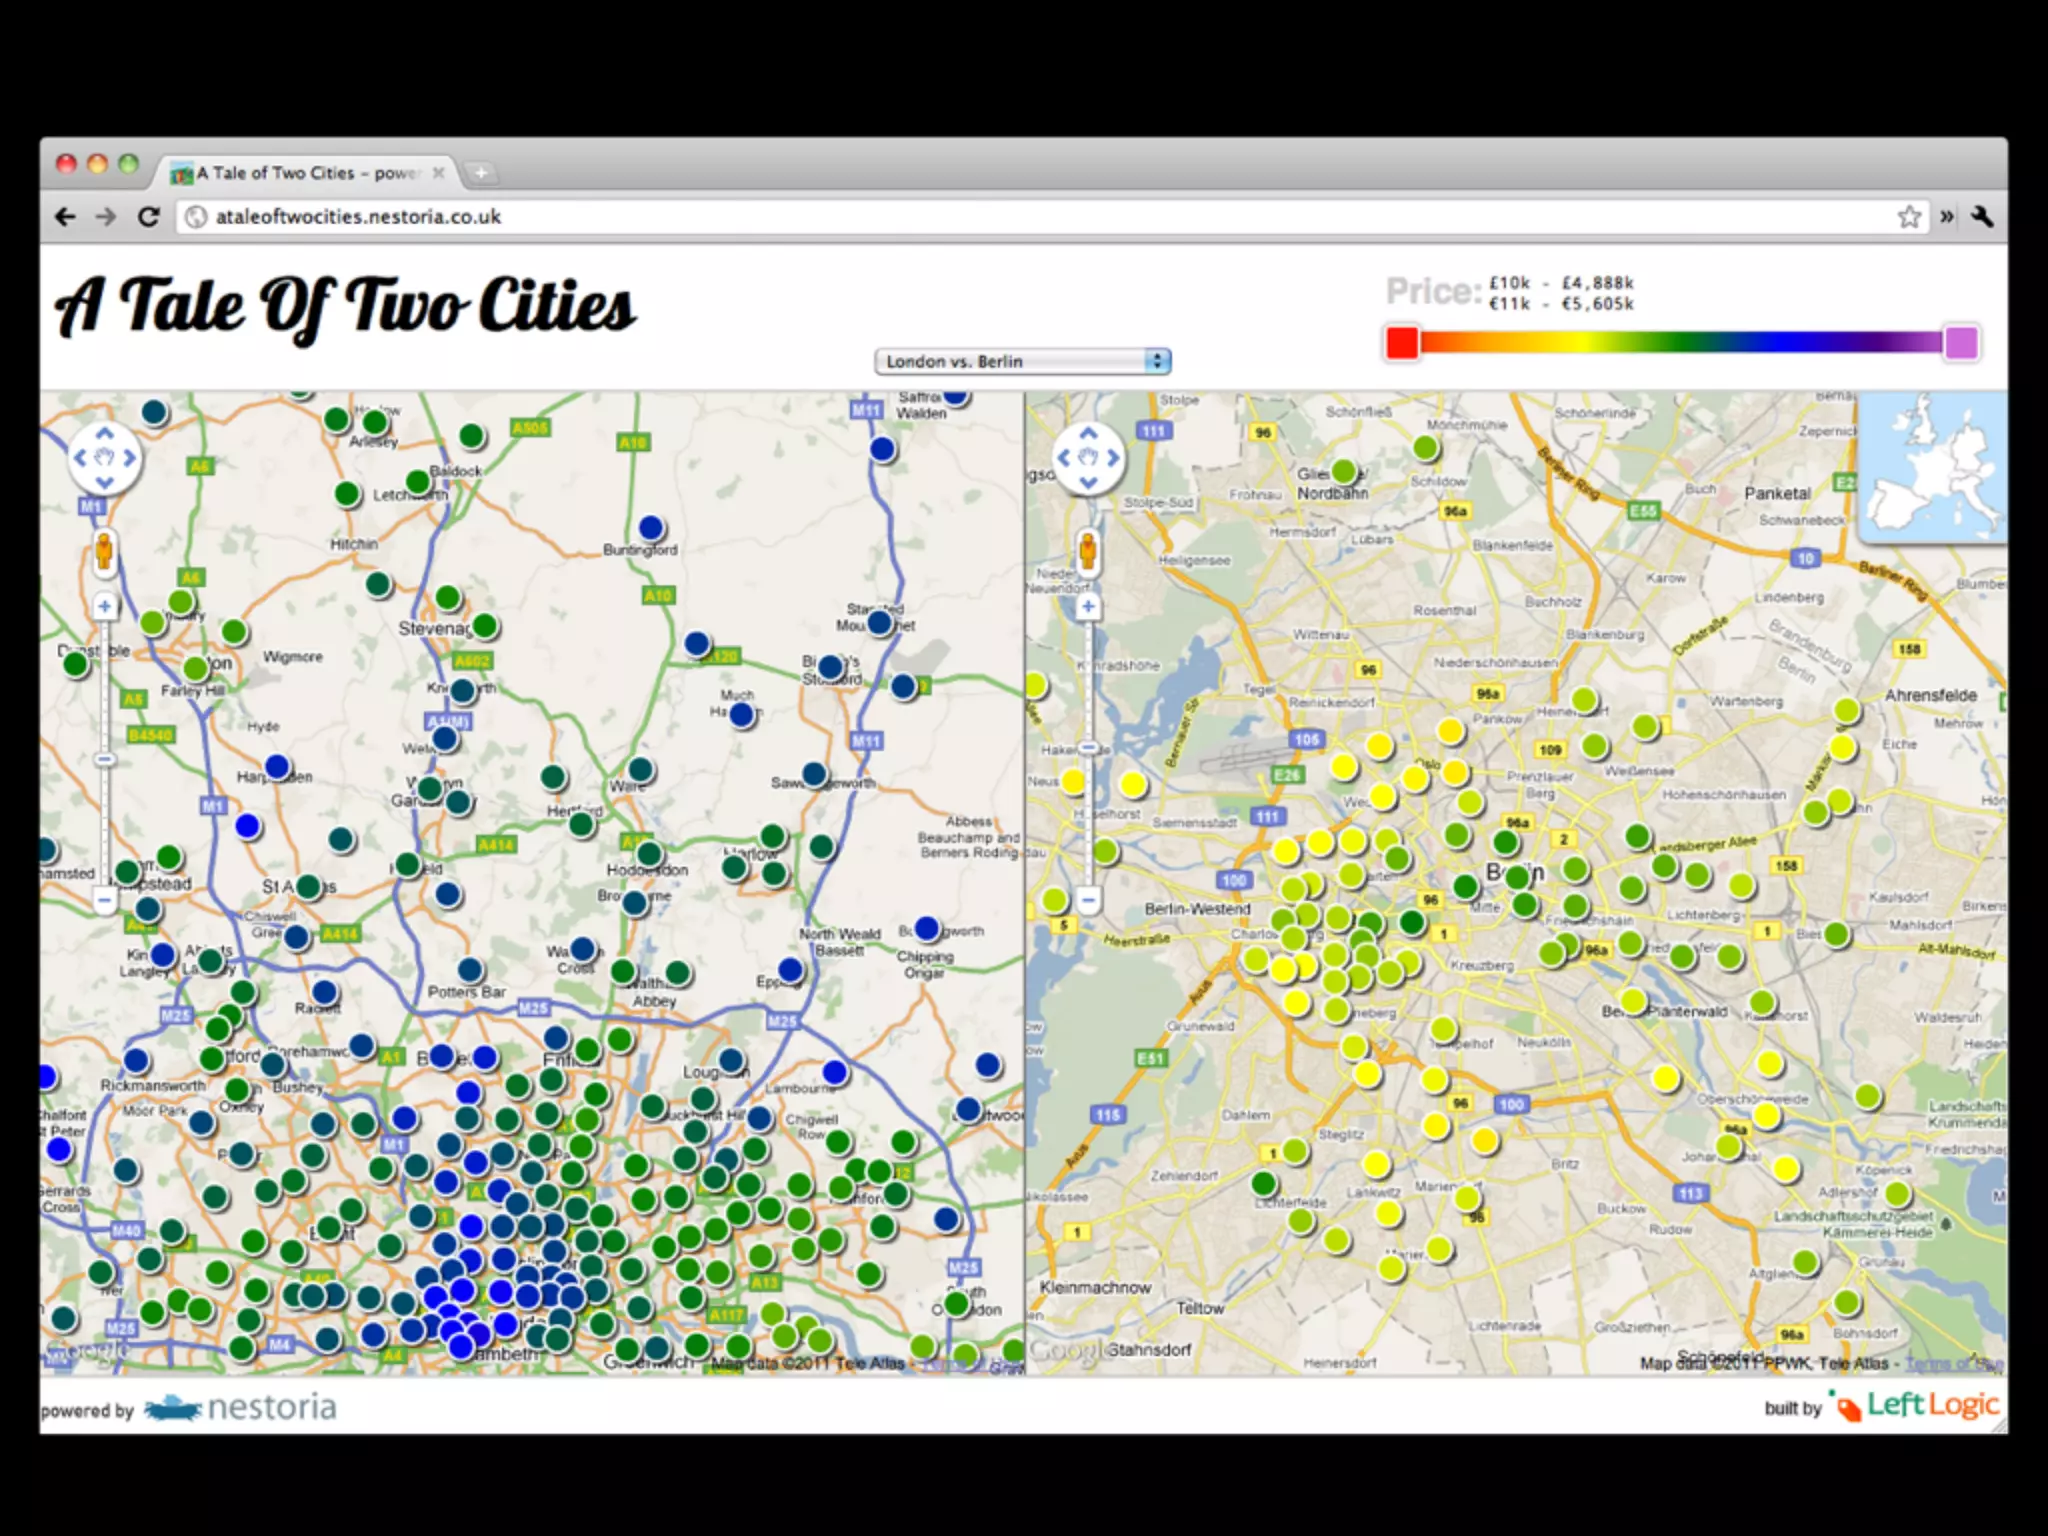2048x1536 pixels.
Task: Expand the browser extensions overflow chevron
Action: 1947,217
